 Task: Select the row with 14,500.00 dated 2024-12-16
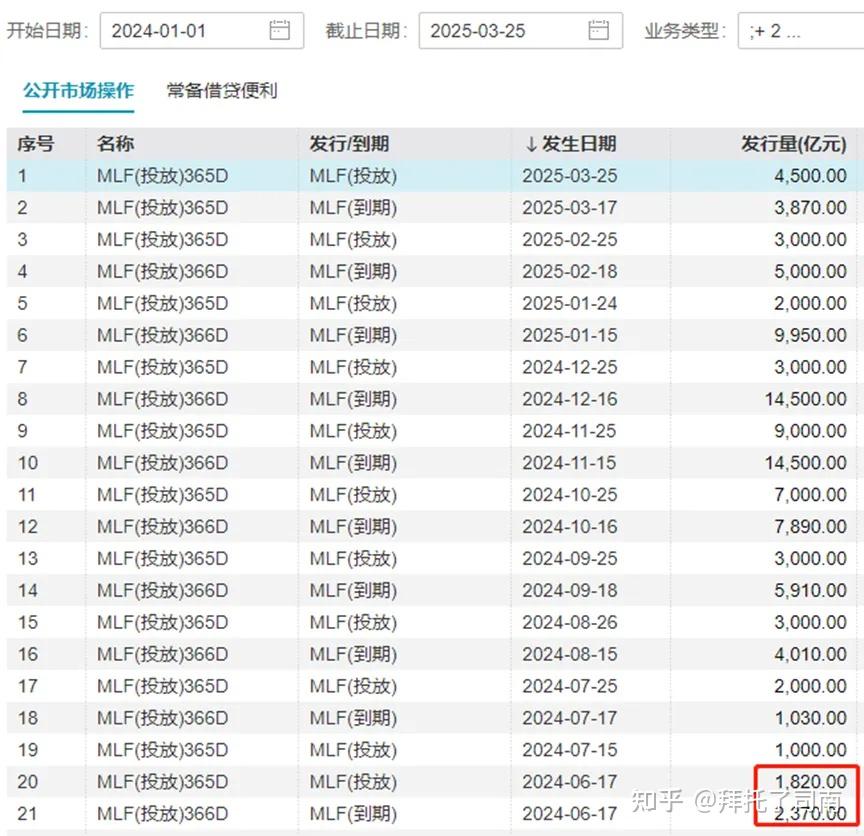click(400, 399)
